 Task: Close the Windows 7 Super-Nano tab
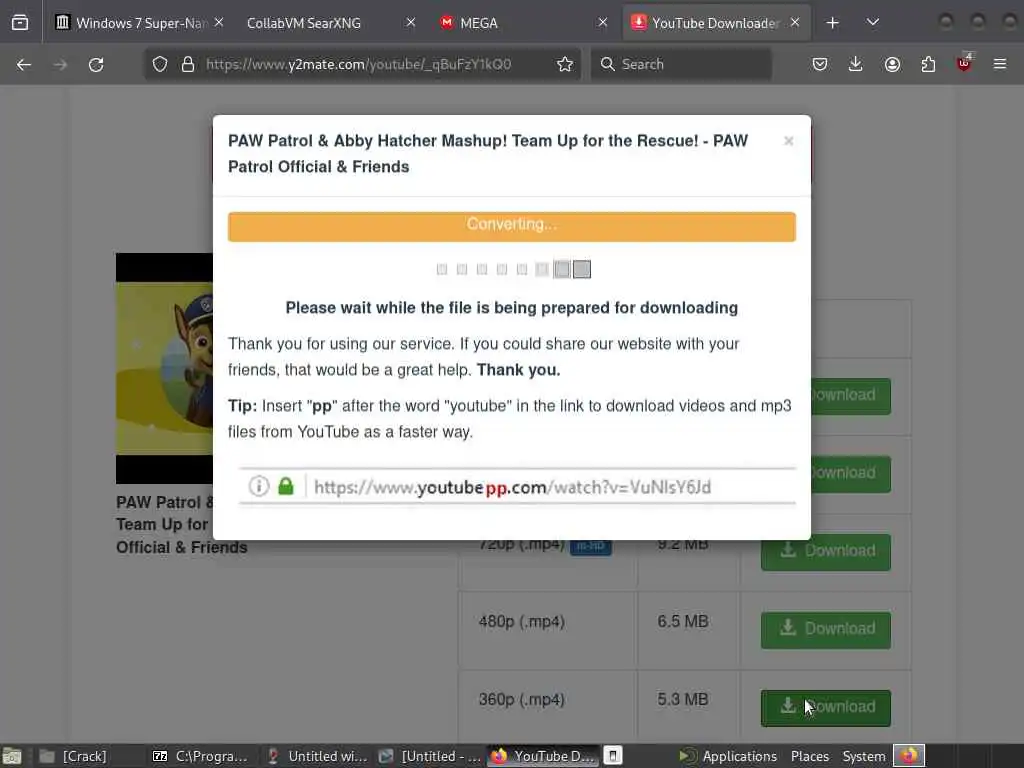[x=219, y=23]
